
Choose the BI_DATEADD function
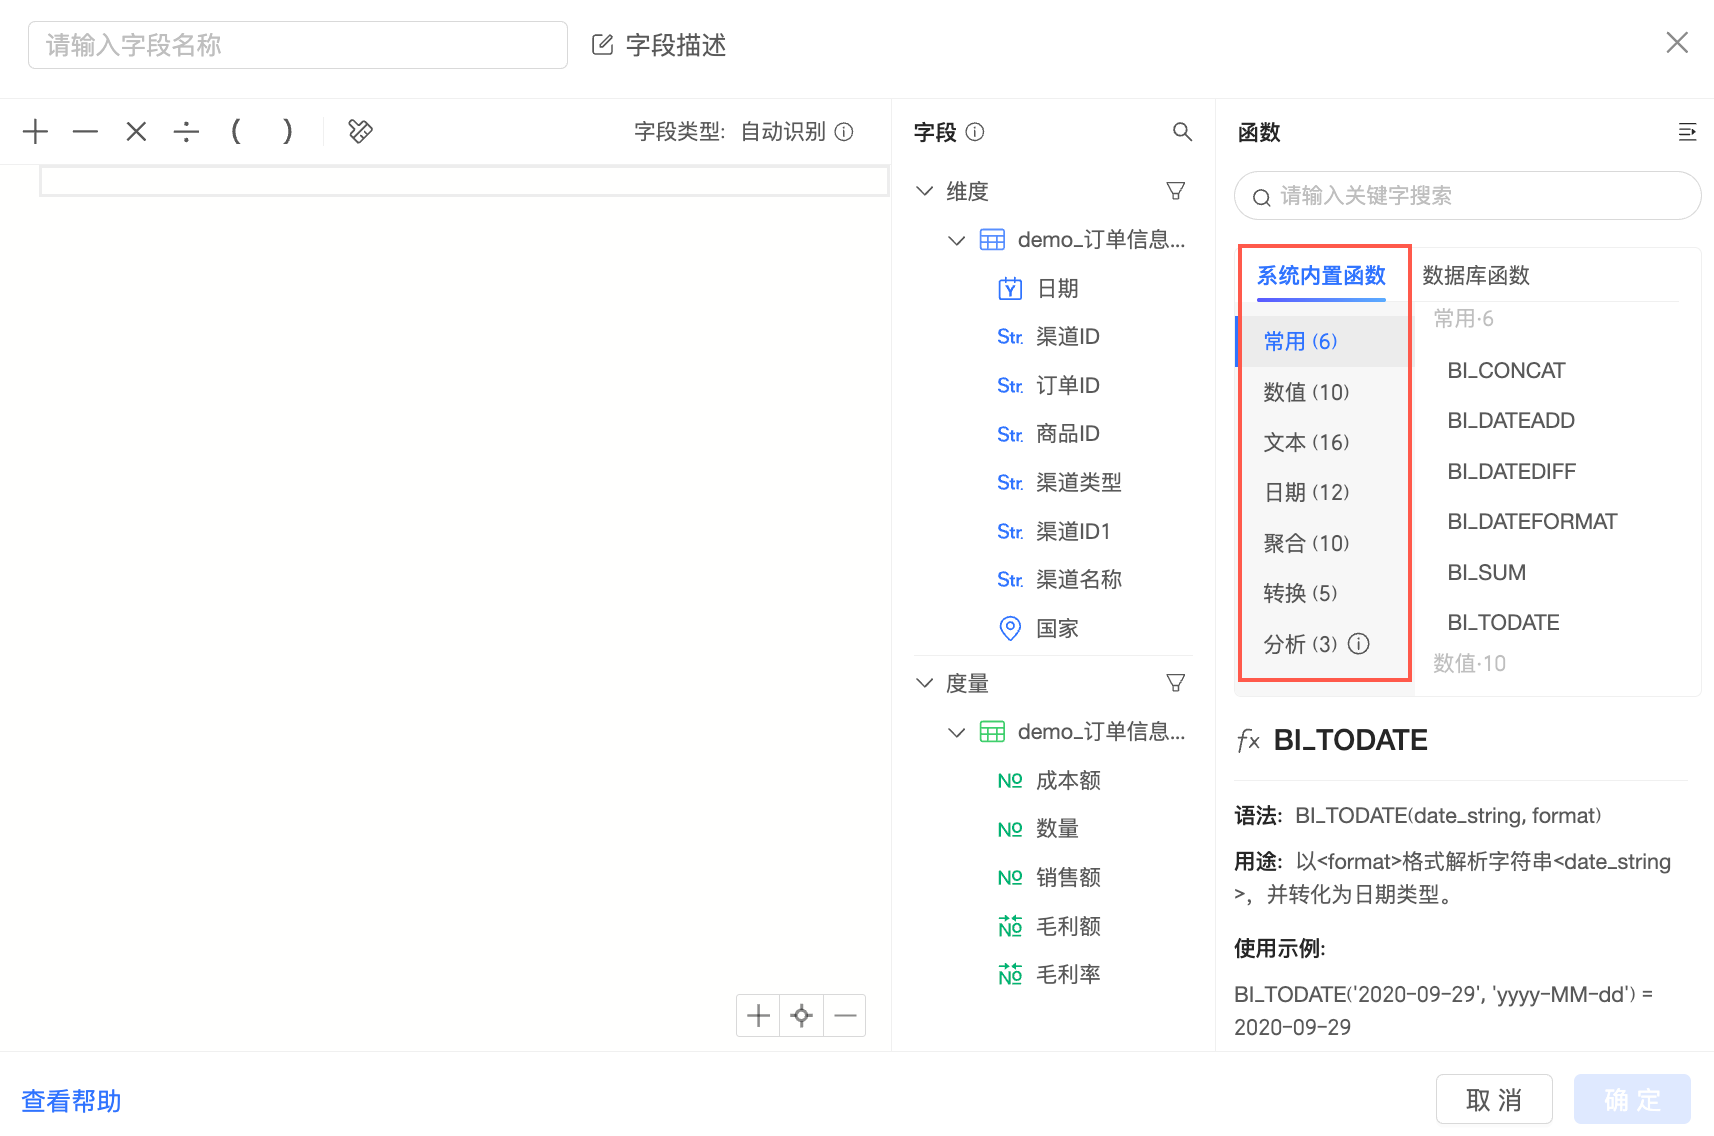[1511, 421]
